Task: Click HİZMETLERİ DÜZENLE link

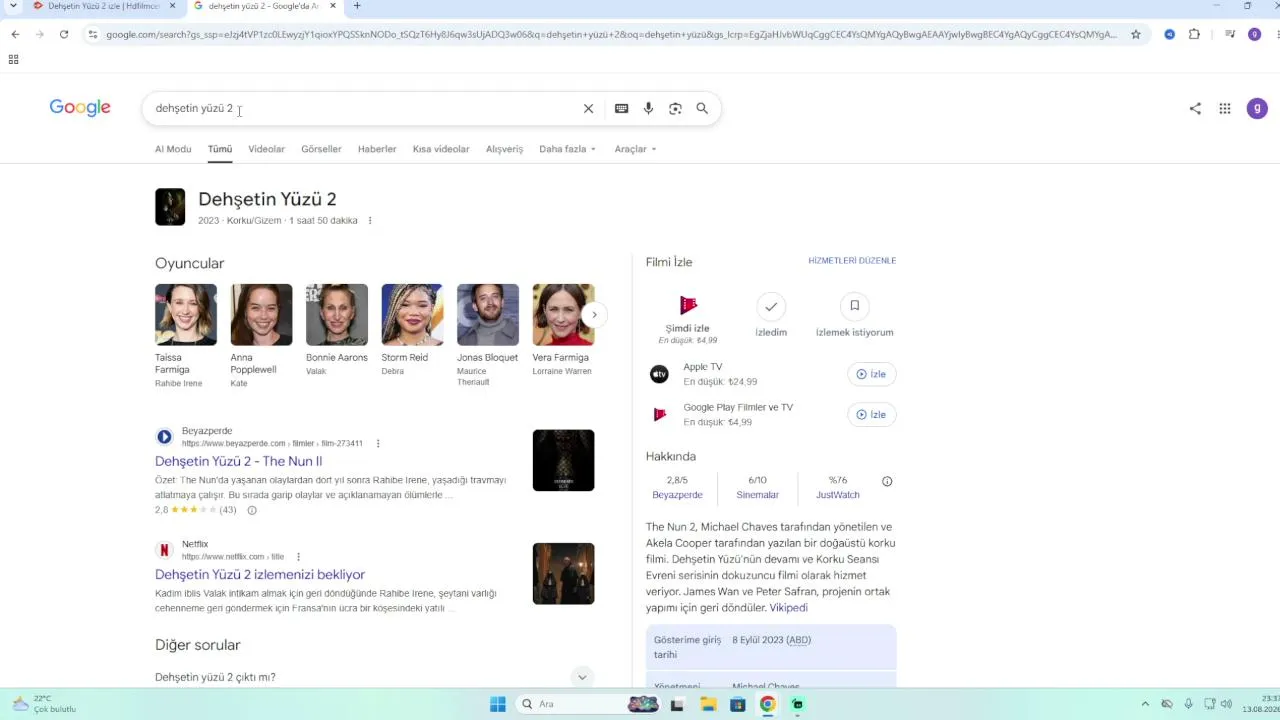Action: (x=852, y=261)
